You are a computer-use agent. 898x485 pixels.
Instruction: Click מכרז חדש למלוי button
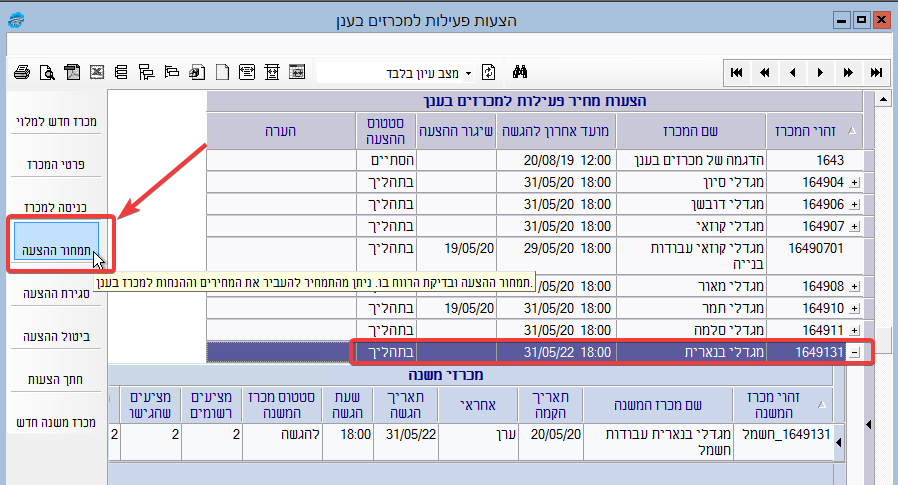(x=56, y=121)
